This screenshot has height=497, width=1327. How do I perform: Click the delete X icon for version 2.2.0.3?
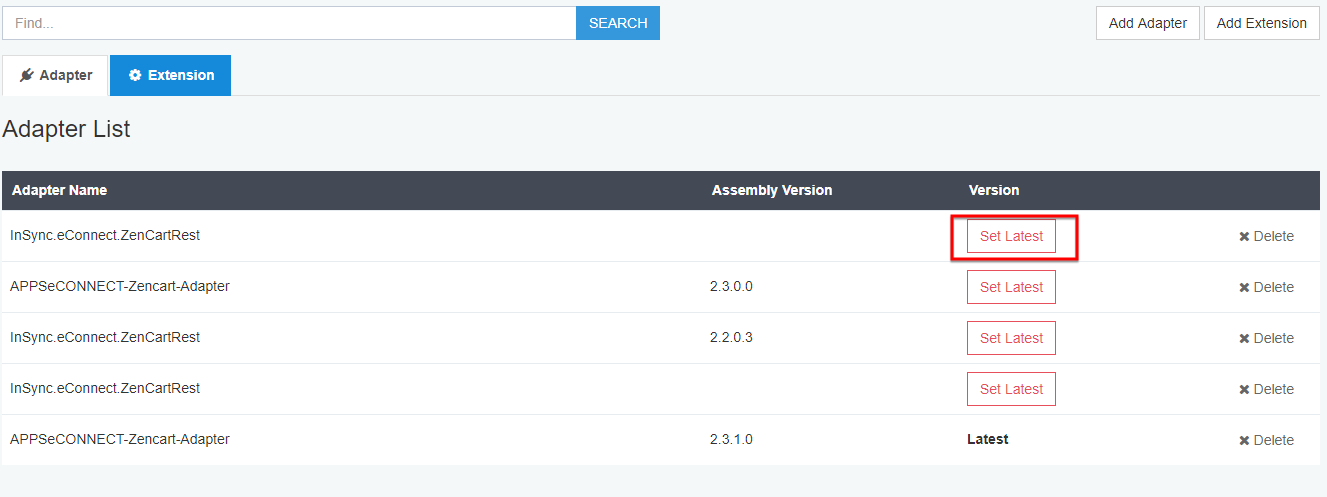coord(1244,339)
